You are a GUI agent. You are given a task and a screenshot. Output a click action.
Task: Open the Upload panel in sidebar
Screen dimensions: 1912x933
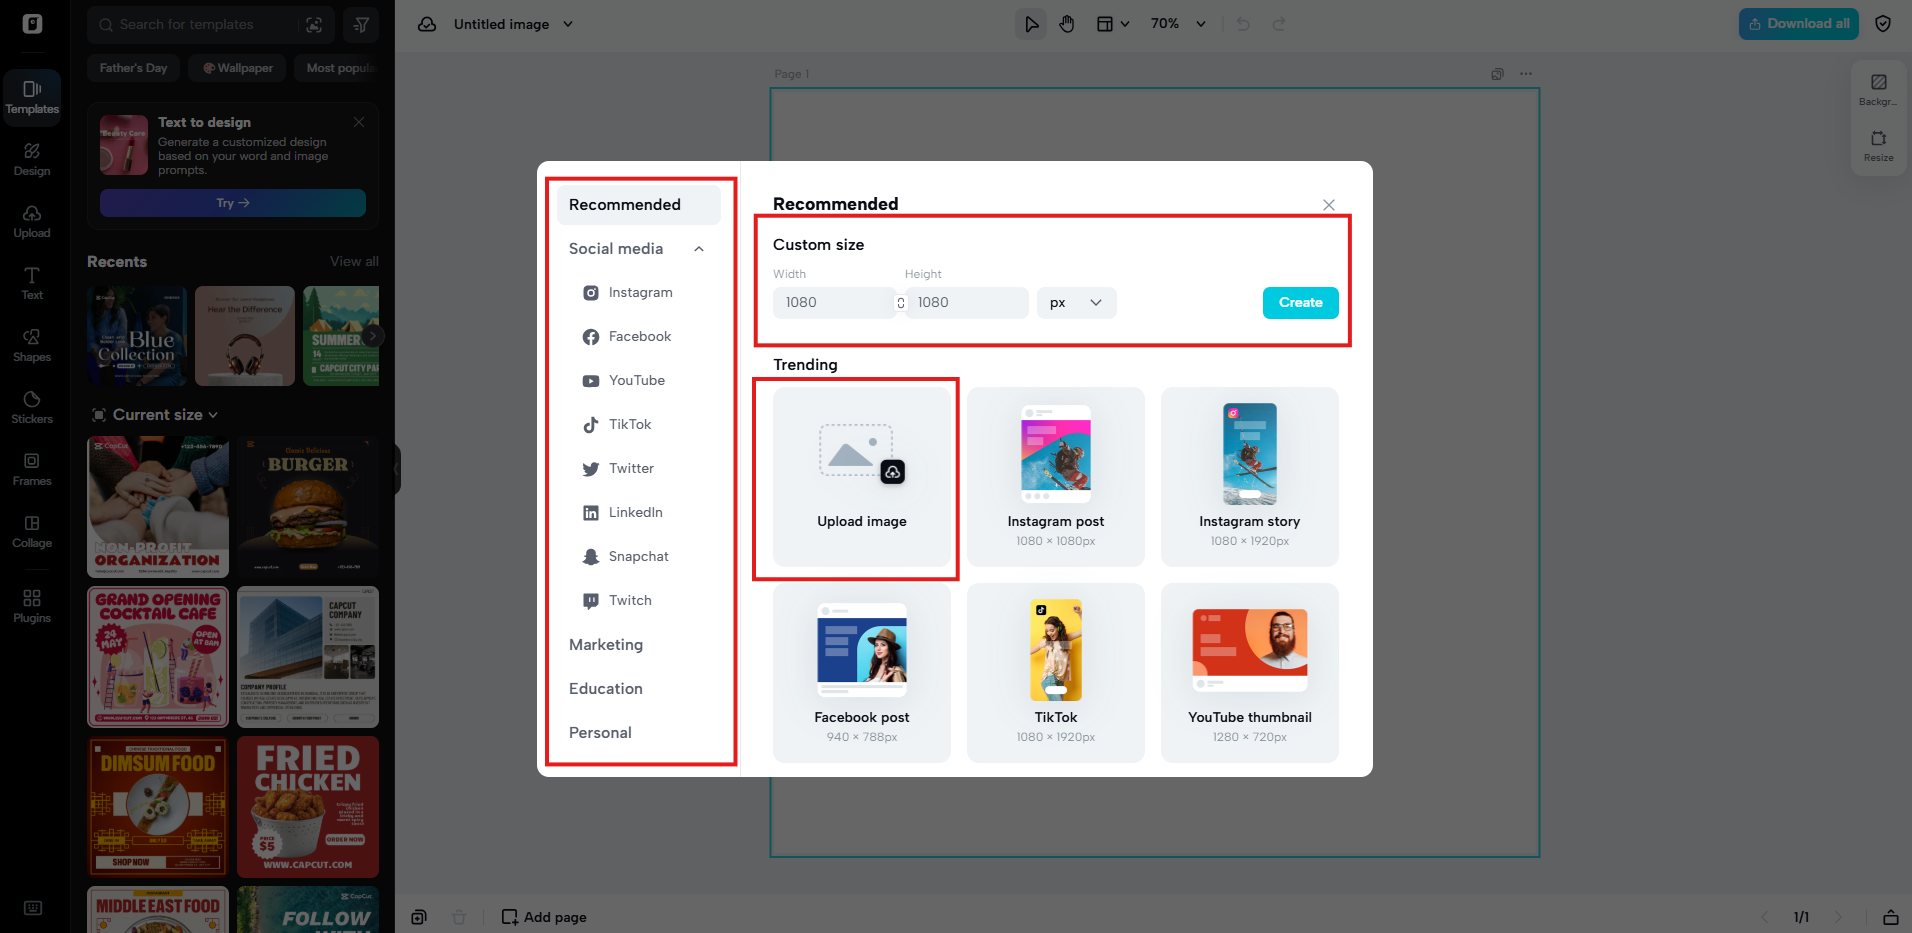pyautogui.click(x=32, y=221)
